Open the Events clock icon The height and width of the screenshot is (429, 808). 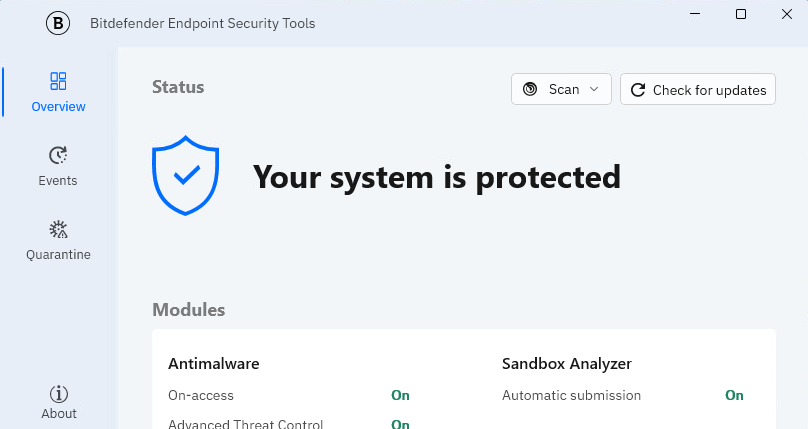tap(58, 155)
